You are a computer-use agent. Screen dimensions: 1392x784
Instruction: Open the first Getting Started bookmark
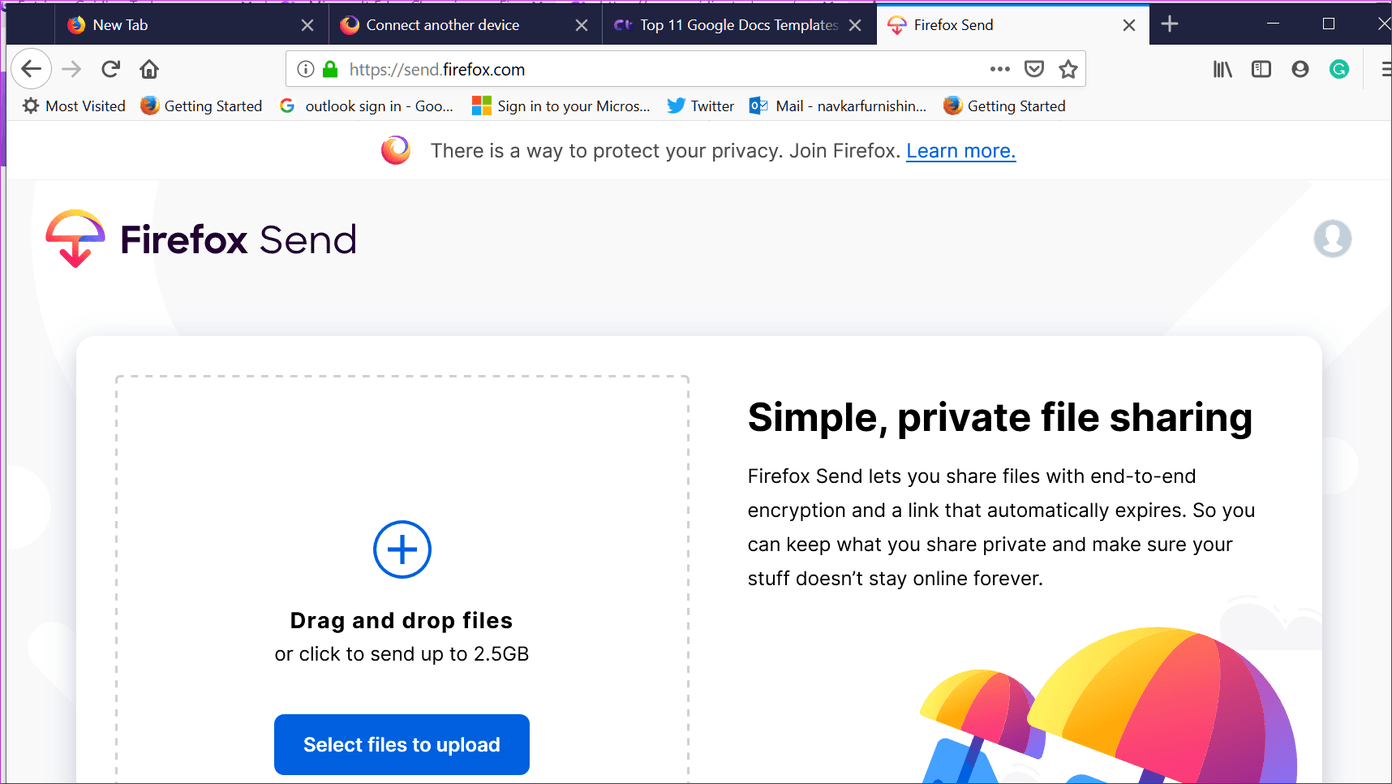tap(201, 106)
